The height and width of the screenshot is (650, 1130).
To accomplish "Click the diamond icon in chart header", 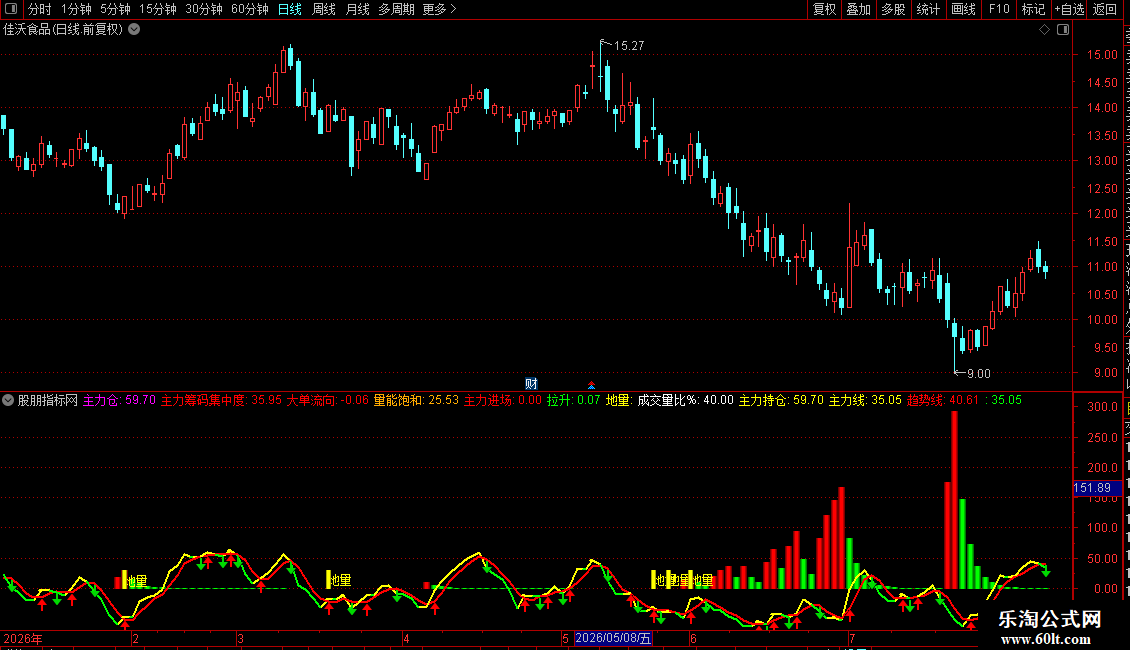I will click(x=1044, y=30).
